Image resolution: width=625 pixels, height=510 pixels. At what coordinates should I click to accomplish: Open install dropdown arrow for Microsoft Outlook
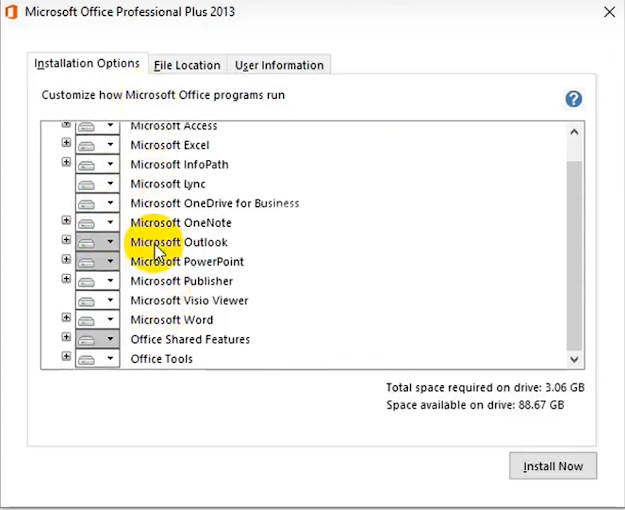110,242
